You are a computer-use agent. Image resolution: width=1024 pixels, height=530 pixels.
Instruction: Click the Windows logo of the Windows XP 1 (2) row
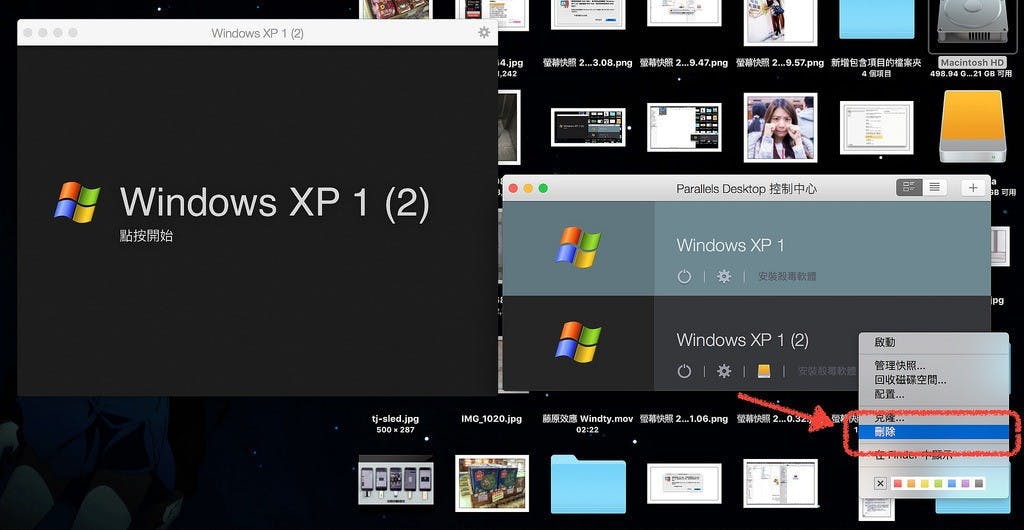578,342
